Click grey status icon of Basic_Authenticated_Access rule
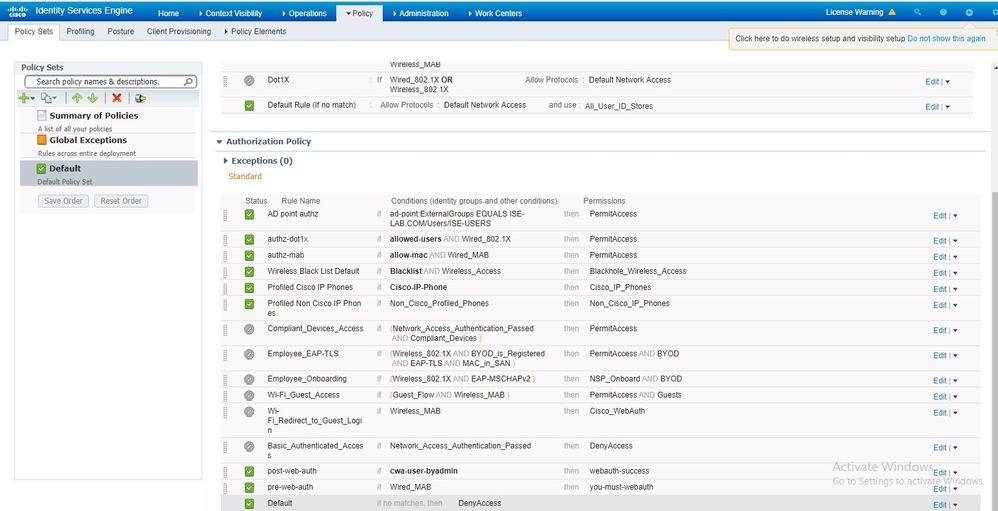998x511 pixels. [249, 447]
